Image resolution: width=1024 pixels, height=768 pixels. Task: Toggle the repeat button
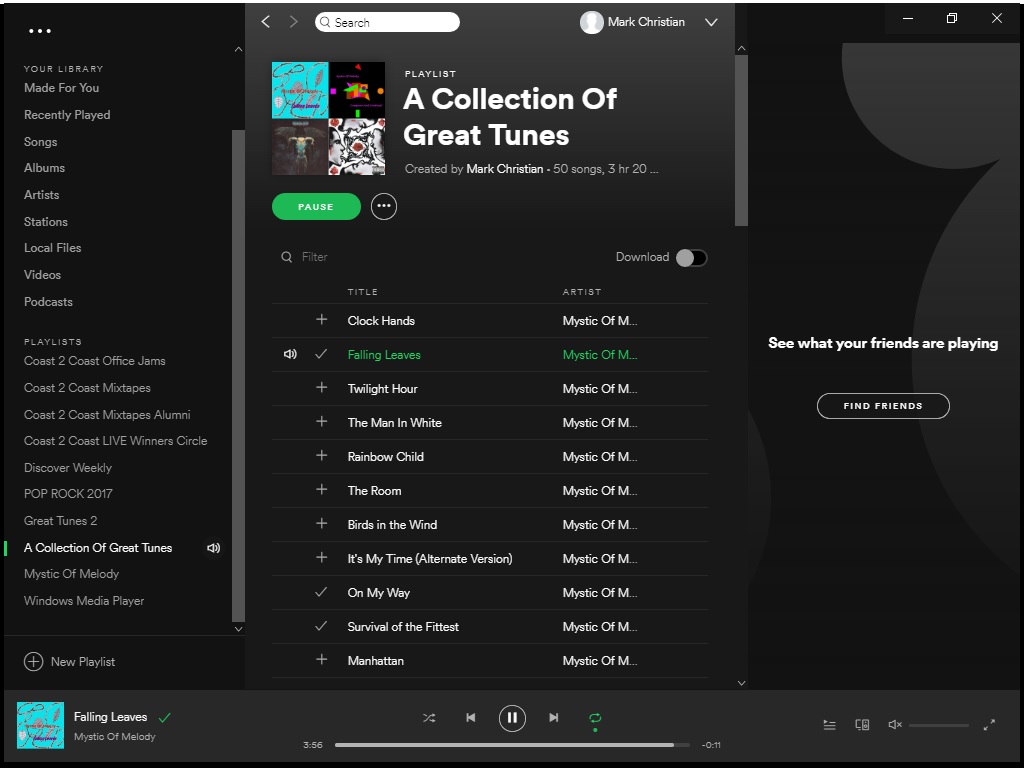click(x=595, y=718)
